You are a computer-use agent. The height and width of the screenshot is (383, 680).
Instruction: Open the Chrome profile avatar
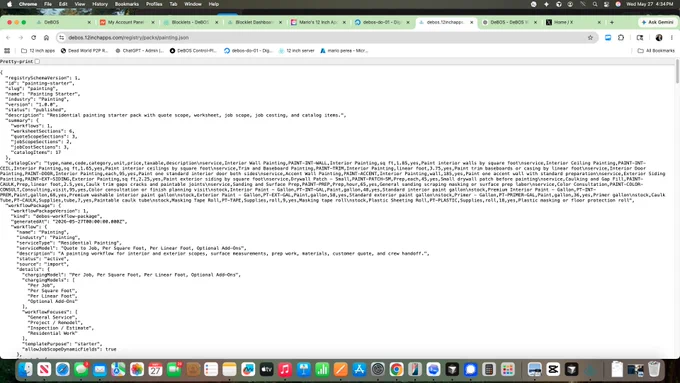[659, 38]
